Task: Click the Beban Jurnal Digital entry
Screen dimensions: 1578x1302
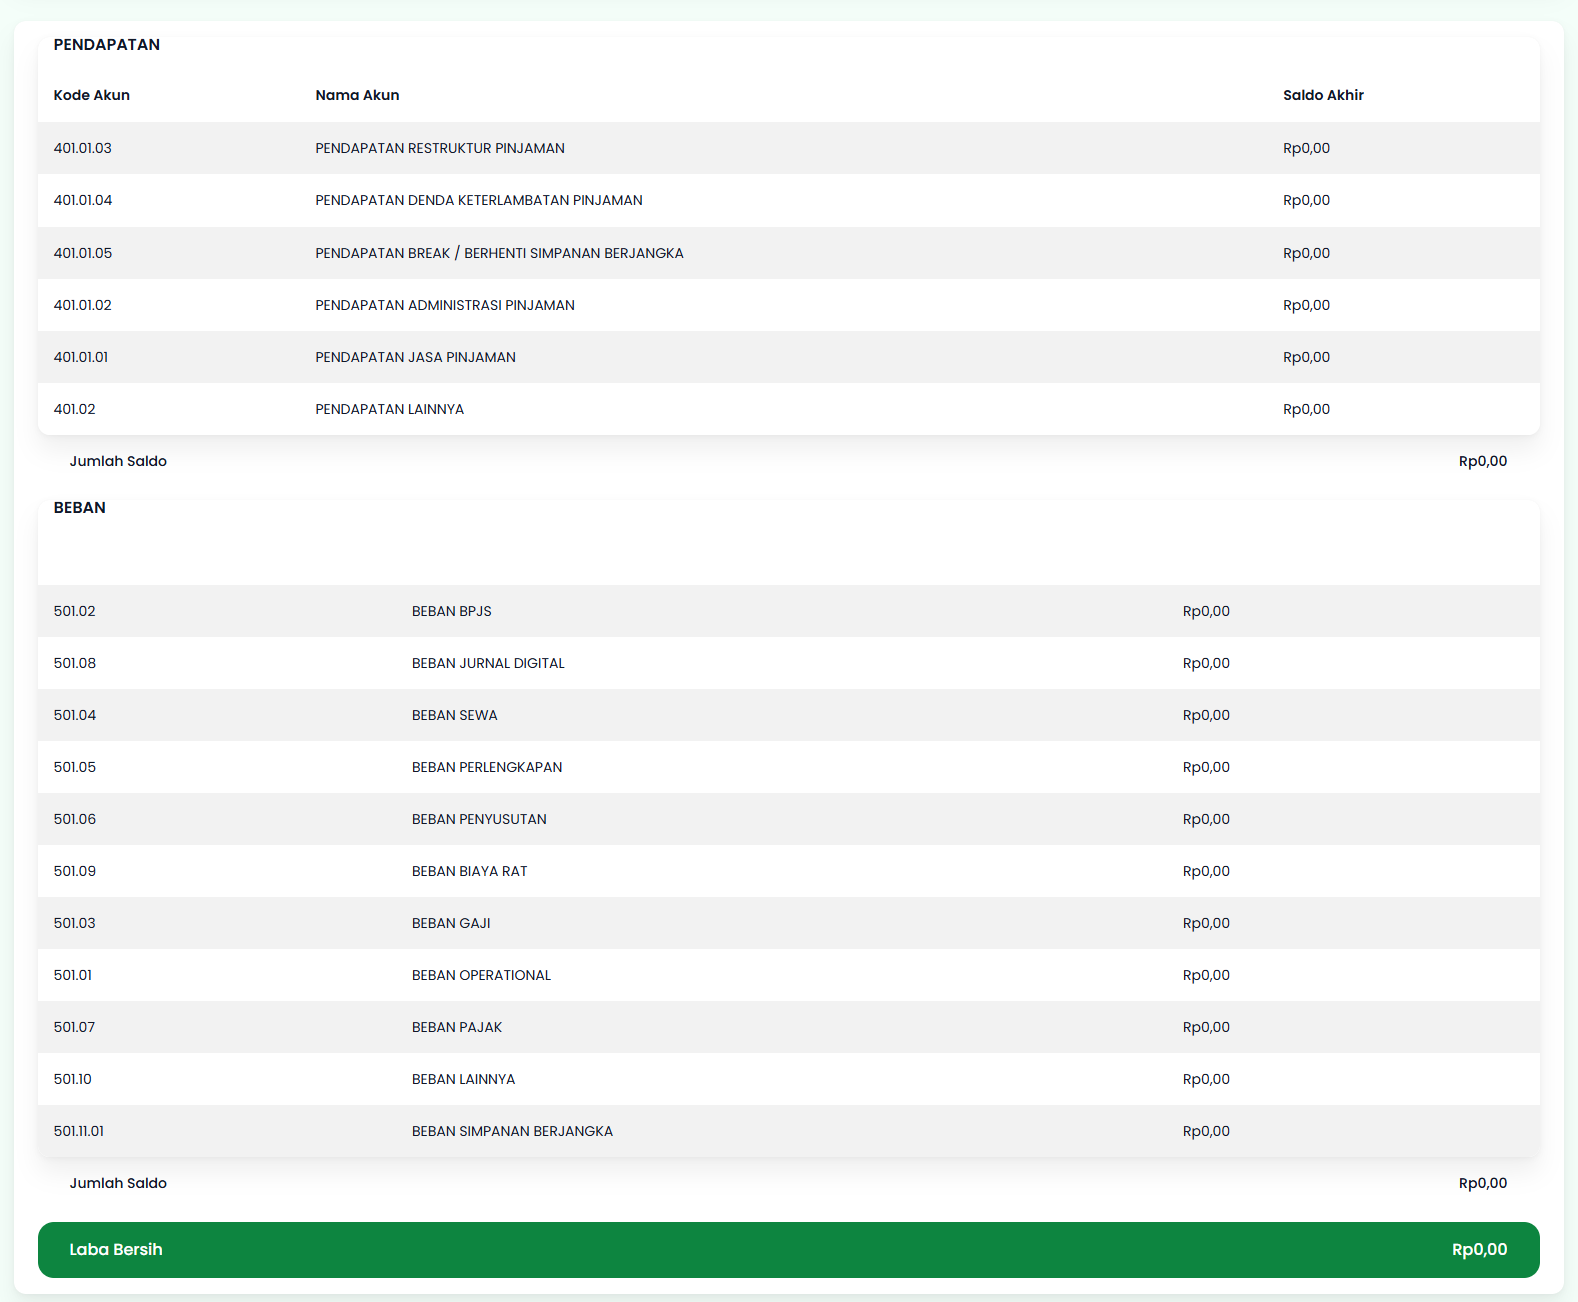Action: point(488,663)
